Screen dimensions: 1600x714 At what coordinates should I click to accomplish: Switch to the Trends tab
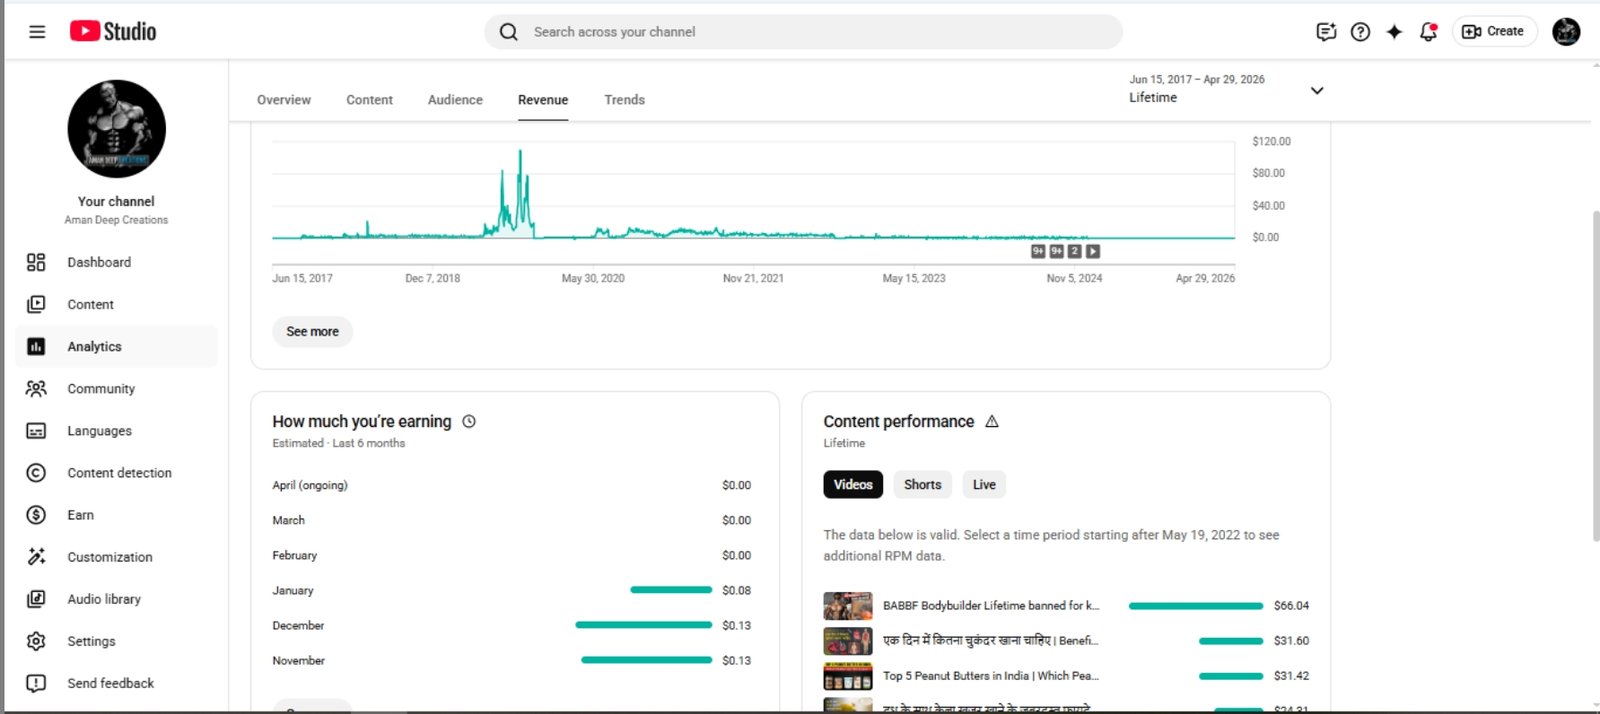pos(624,100)
